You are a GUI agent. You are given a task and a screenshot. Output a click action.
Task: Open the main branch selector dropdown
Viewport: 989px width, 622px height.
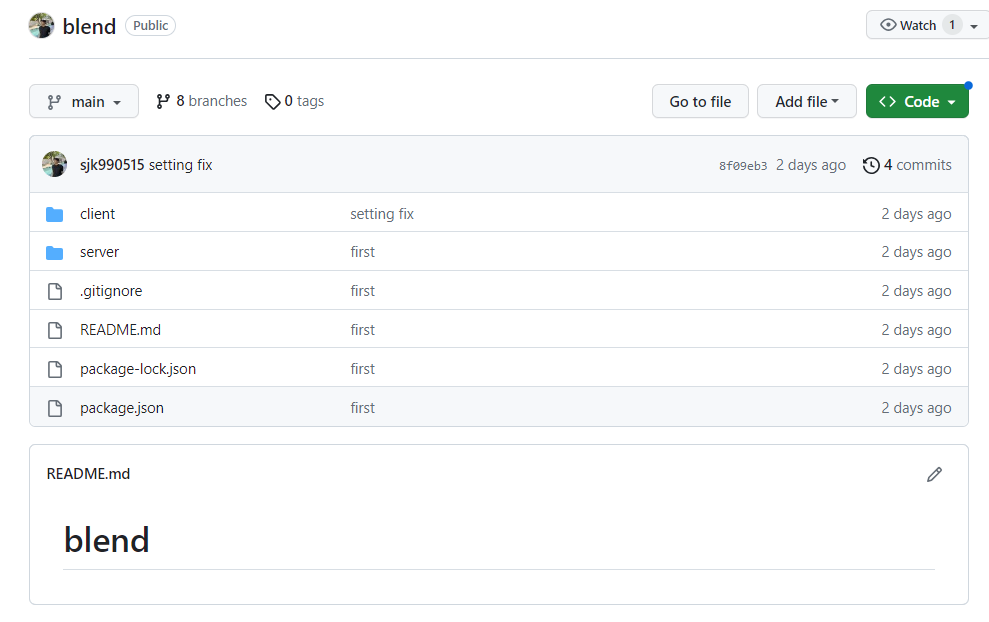(84, 102)
